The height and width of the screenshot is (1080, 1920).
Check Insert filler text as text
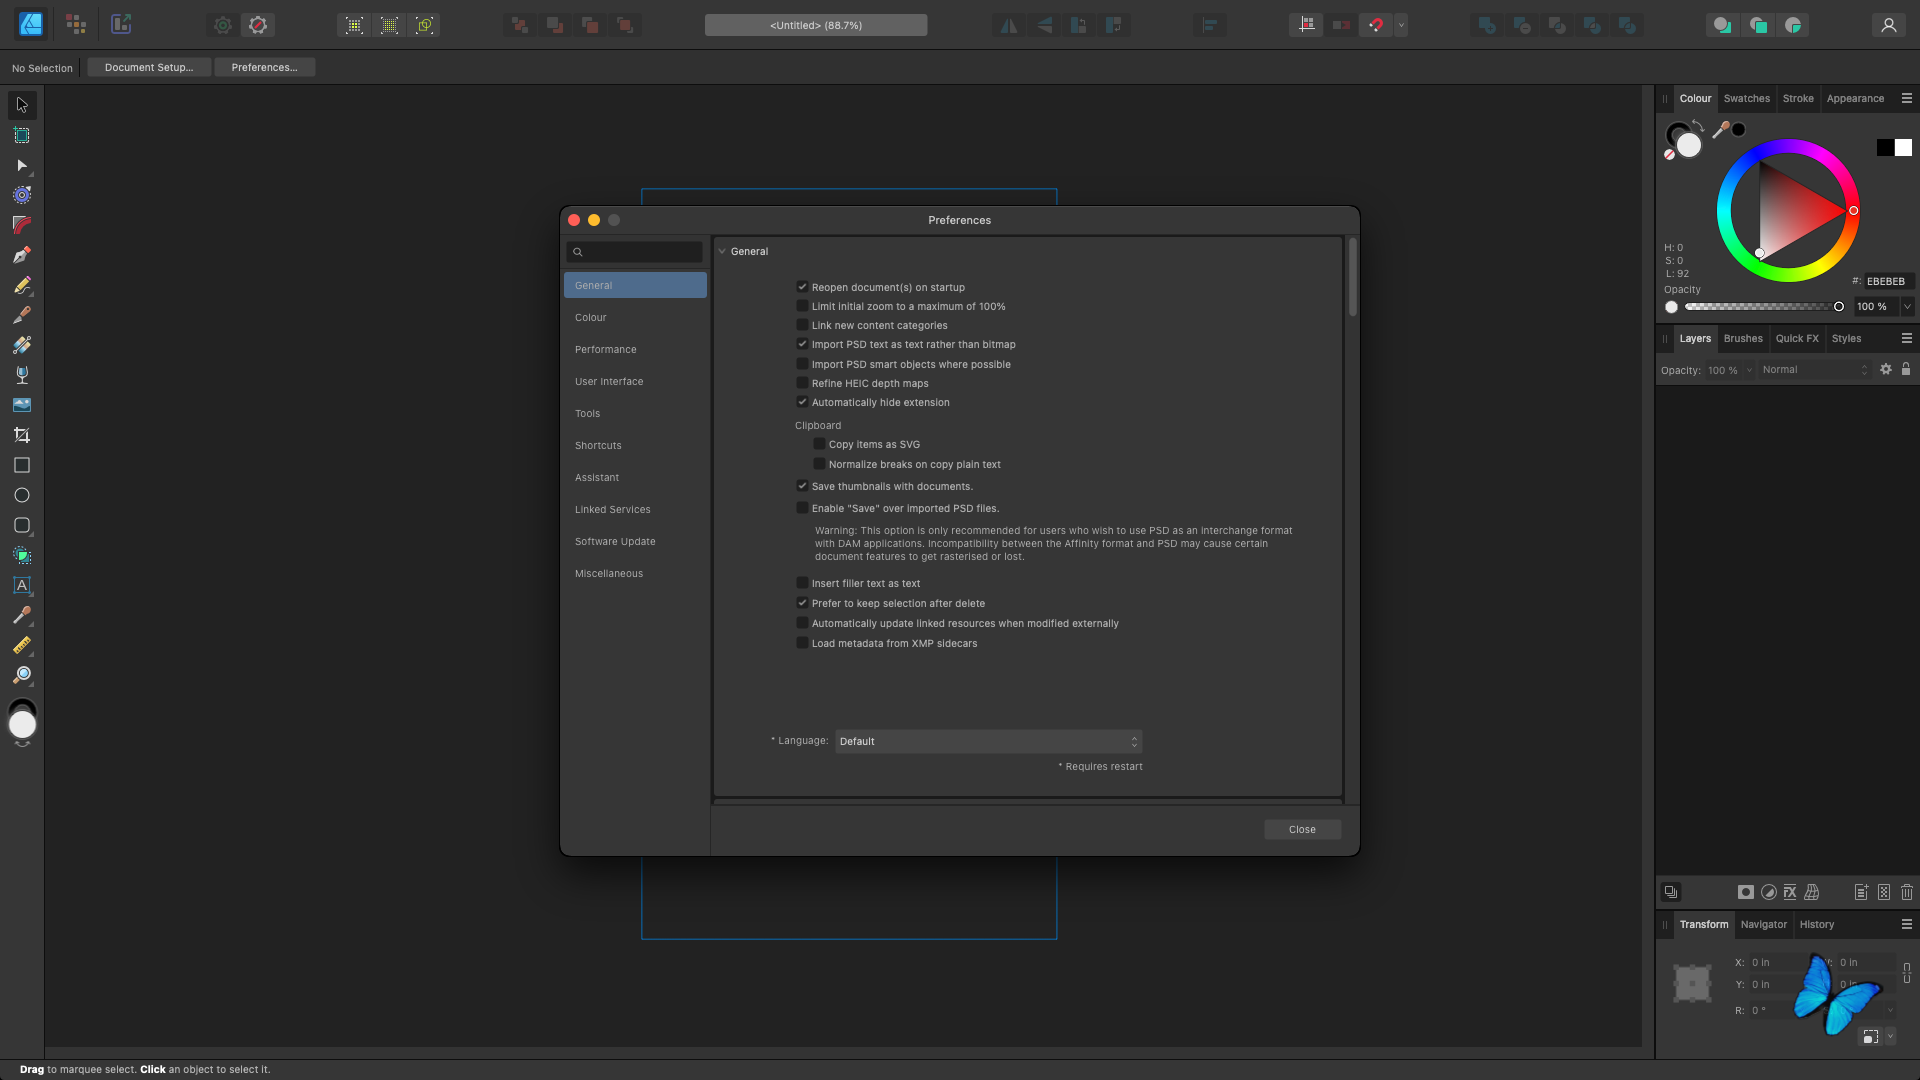tap(802, 583)
